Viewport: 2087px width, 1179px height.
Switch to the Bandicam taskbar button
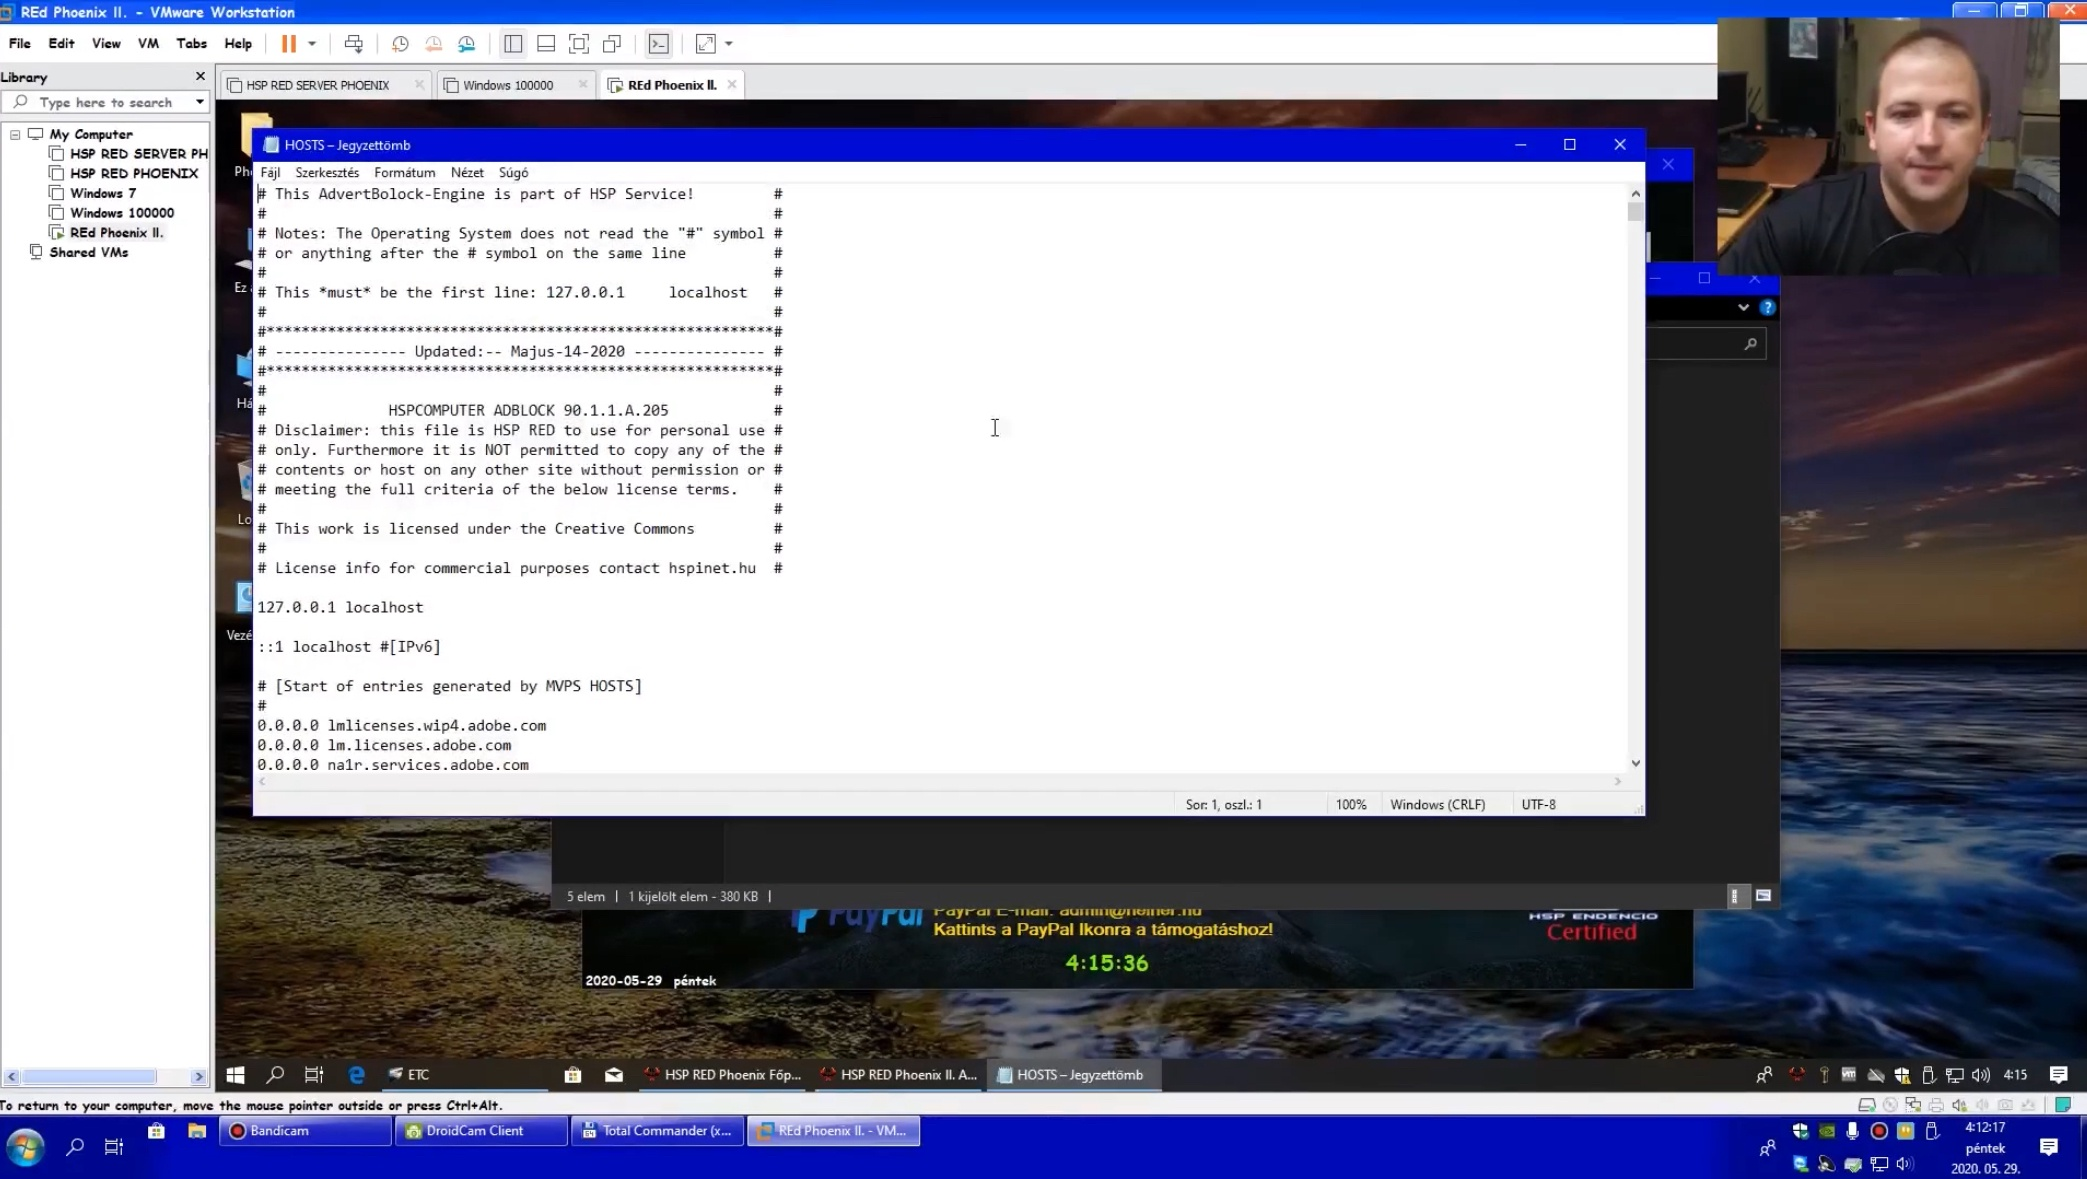(x=305, y=1131)
